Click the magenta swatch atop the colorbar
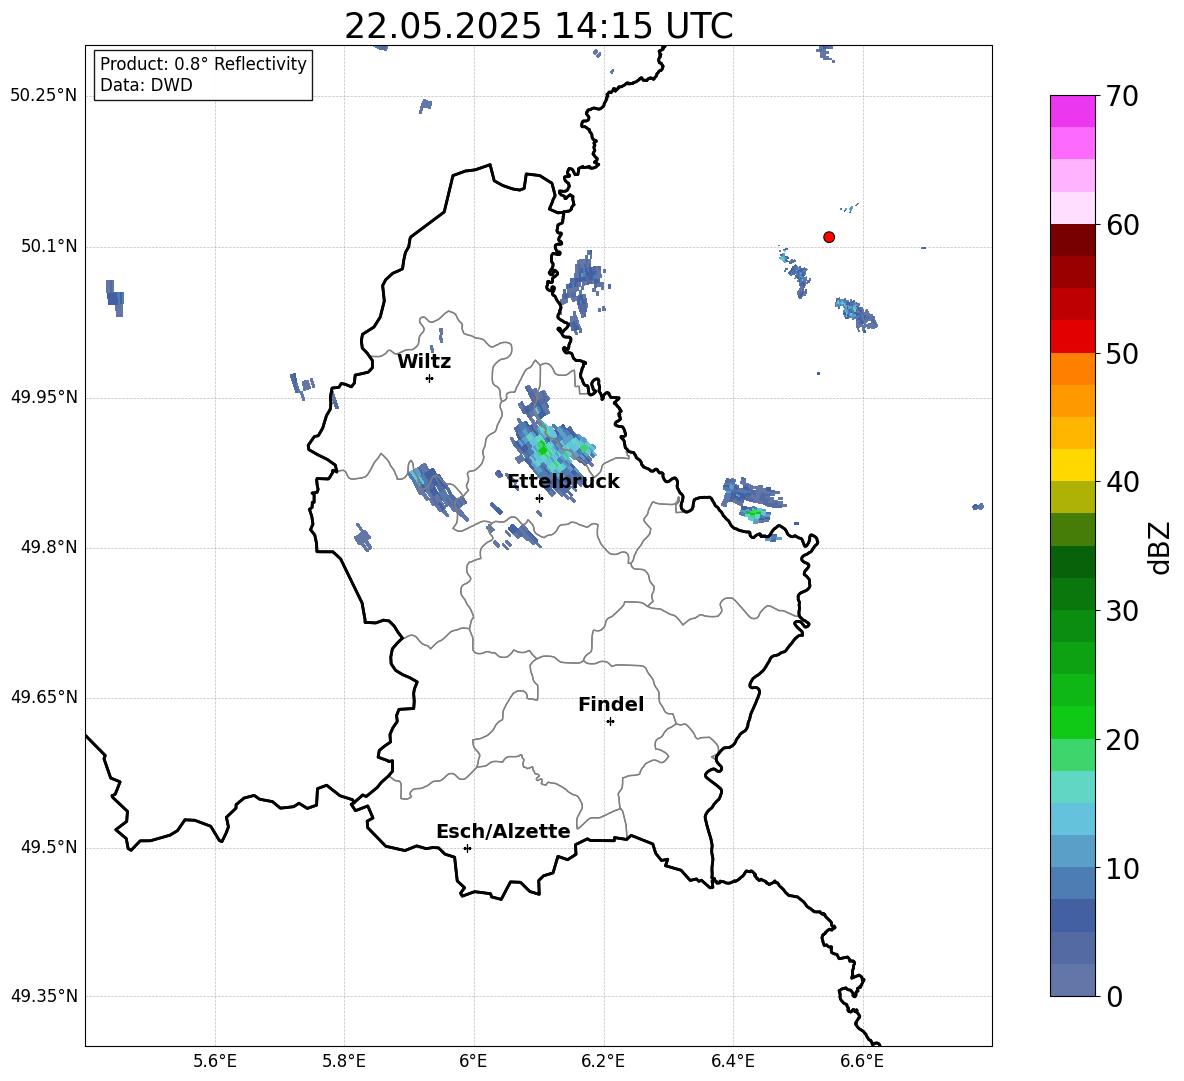 click(x=1072, y=112)
